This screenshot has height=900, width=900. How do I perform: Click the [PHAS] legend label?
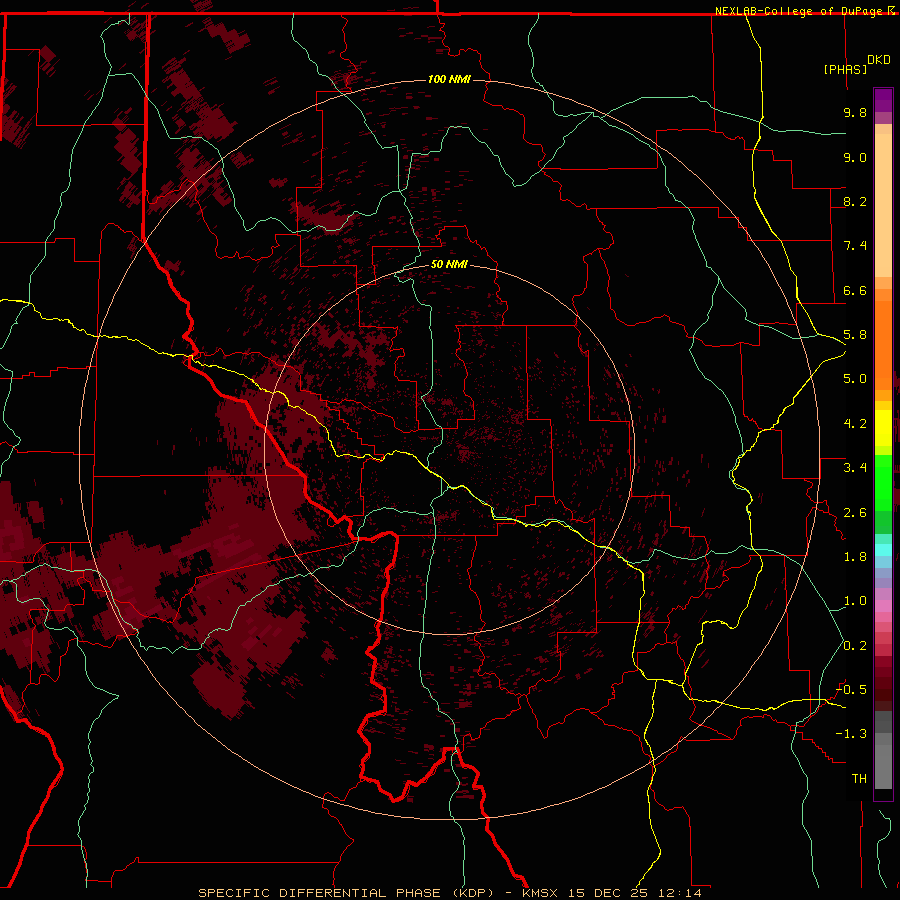(x=845, y=69)
